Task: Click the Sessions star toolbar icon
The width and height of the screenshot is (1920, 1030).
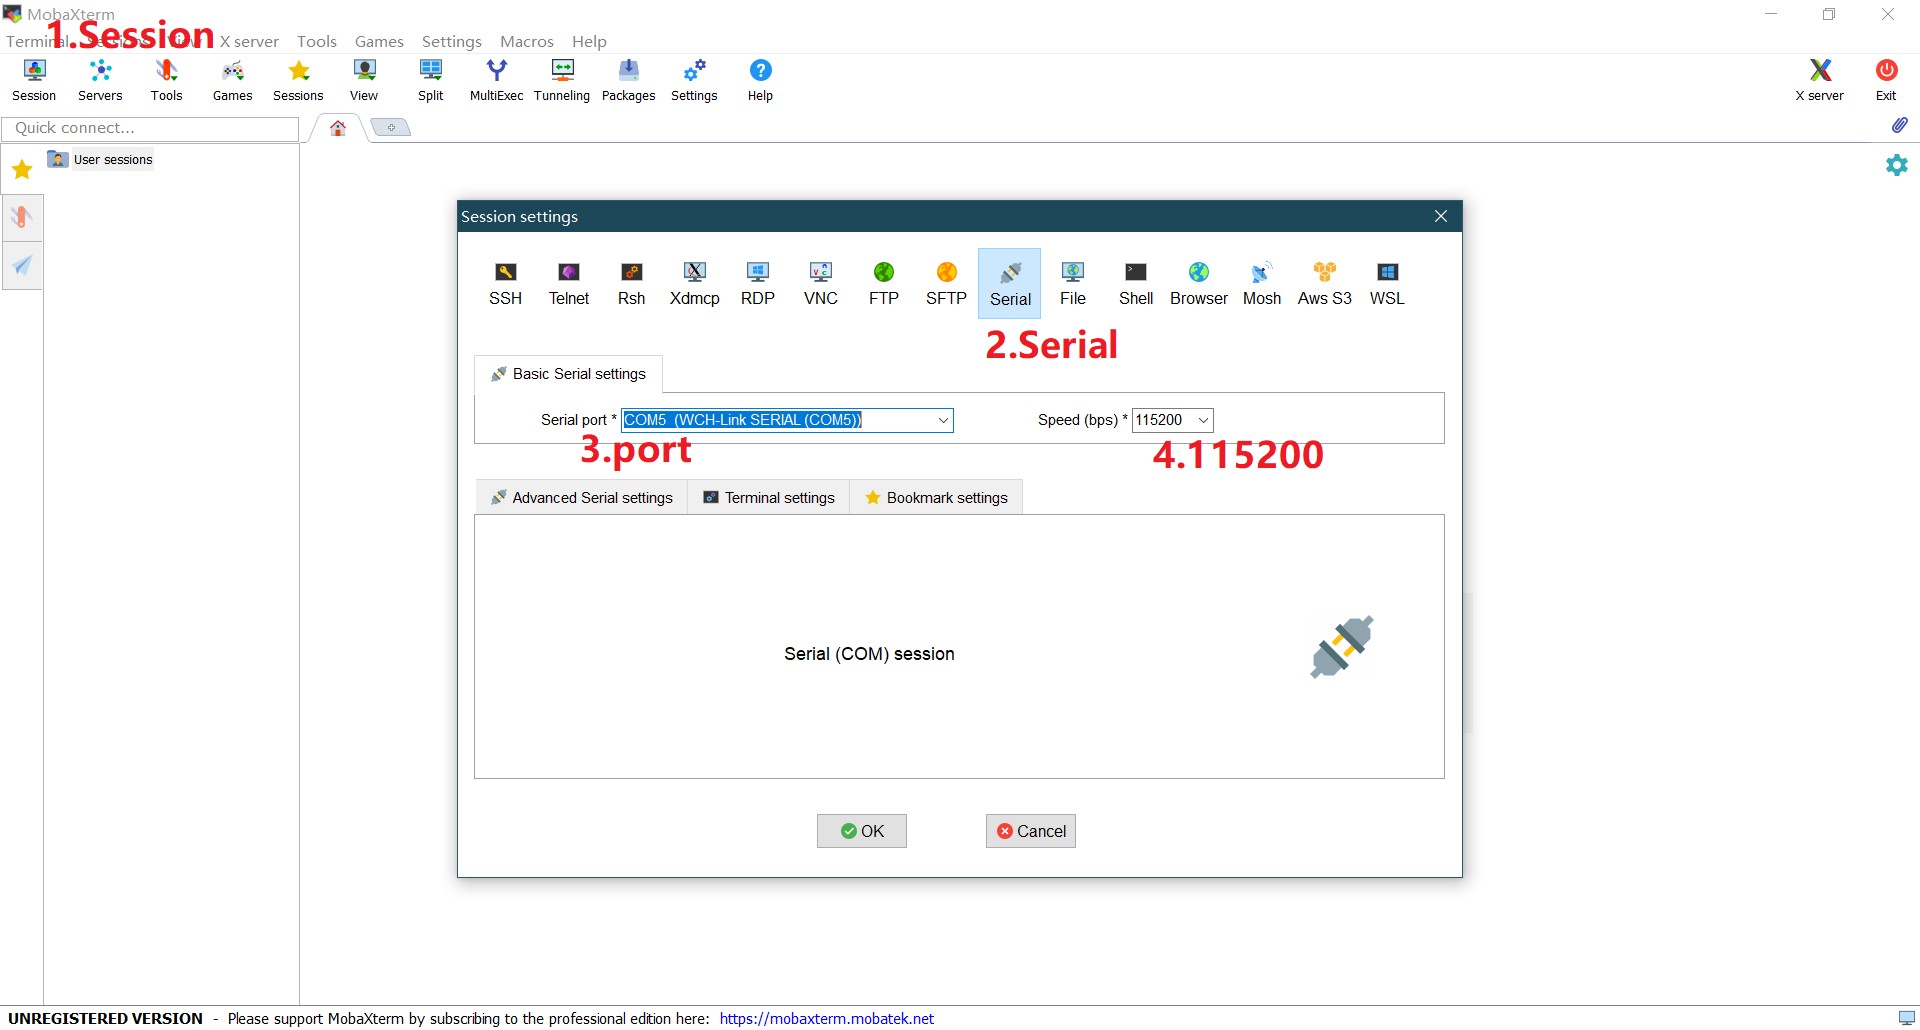Action: 298,80
